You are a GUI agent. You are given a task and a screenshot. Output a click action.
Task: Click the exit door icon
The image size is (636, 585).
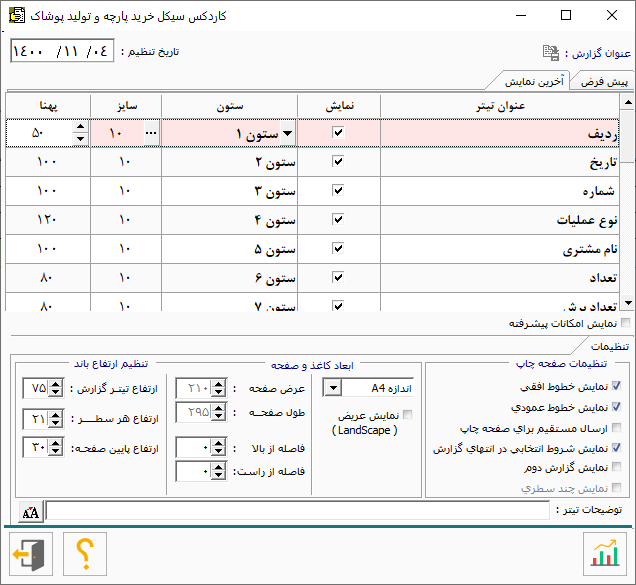(x=31, y=554)
